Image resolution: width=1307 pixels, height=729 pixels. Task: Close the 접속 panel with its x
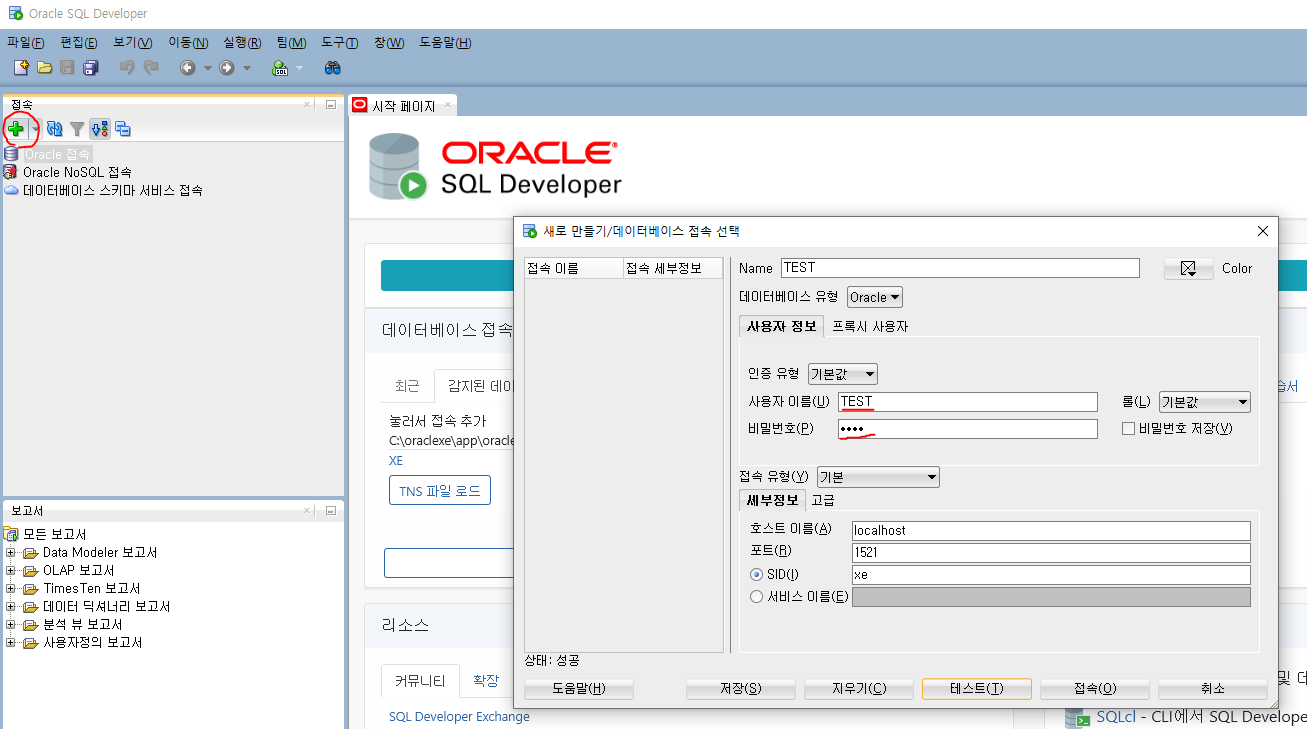point(308,104)
